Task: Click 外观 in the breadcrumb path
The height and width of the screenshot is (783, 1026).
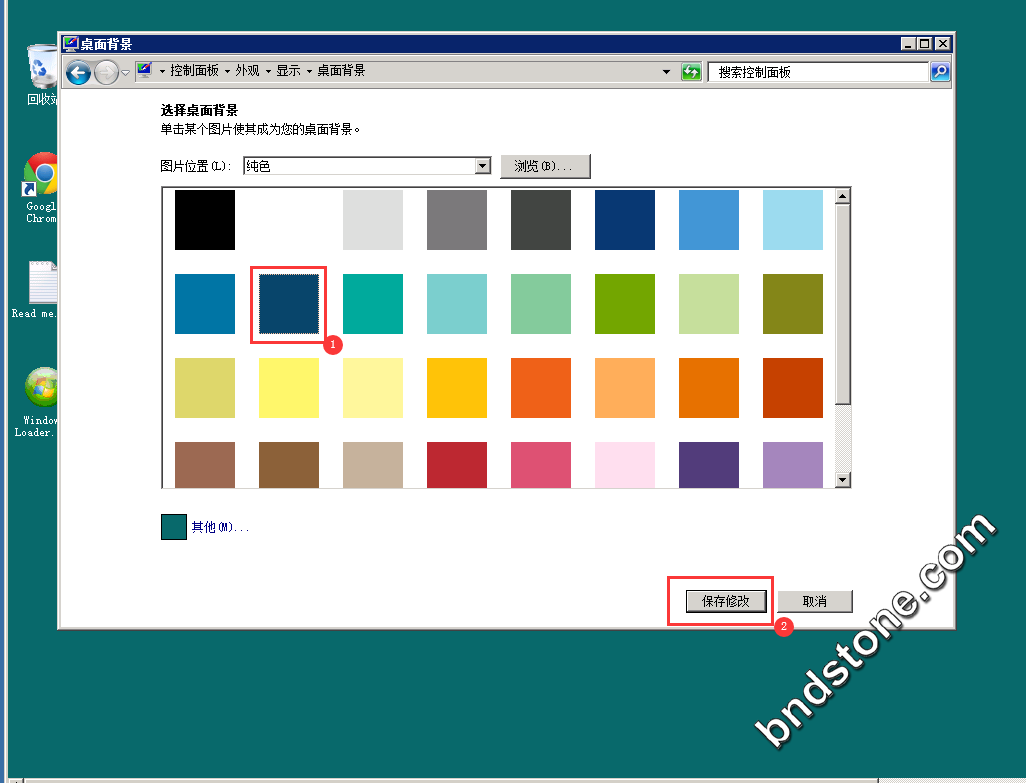Action: tap(247, 71)
